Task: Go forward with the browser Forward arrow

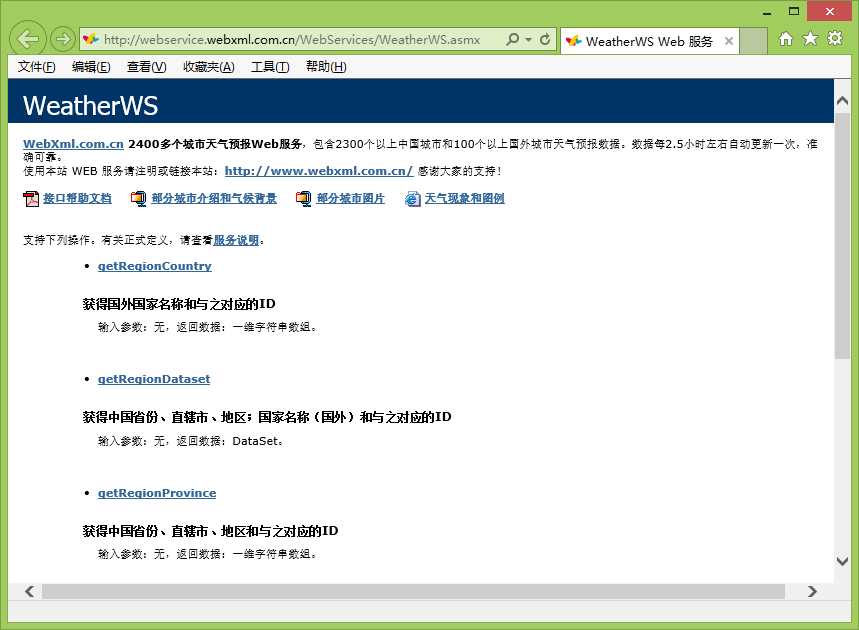Action: click(63, 39)
